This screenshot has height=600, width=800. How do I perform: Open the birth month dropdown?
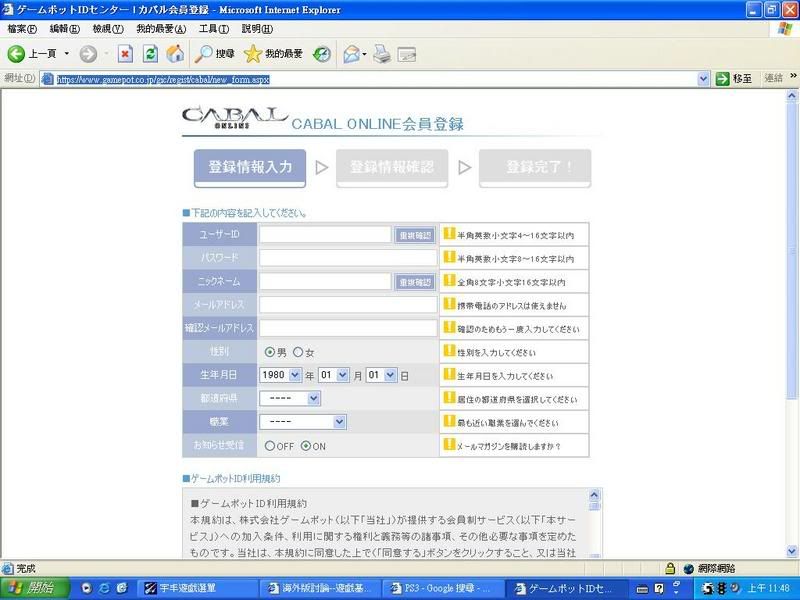(334, 375)
